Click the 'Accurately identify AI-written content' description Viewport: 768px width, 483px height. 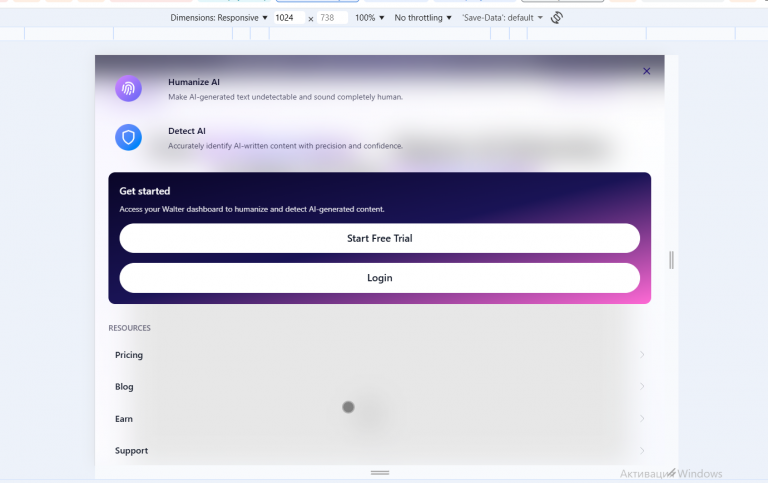286,146
